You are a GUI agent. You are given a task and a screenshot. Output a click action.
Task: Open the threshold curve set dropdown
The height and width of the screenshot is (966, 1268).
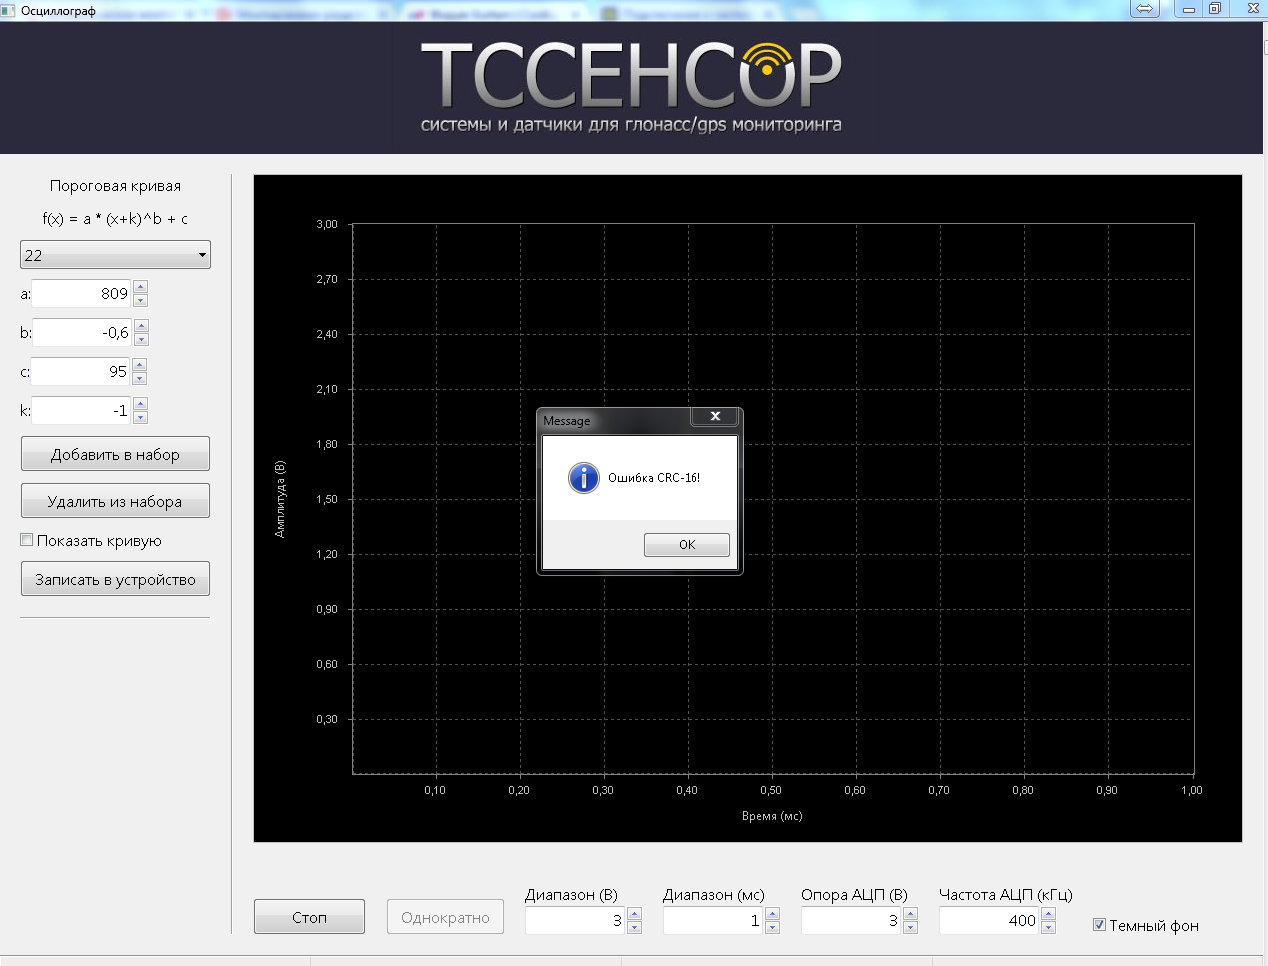115,255
